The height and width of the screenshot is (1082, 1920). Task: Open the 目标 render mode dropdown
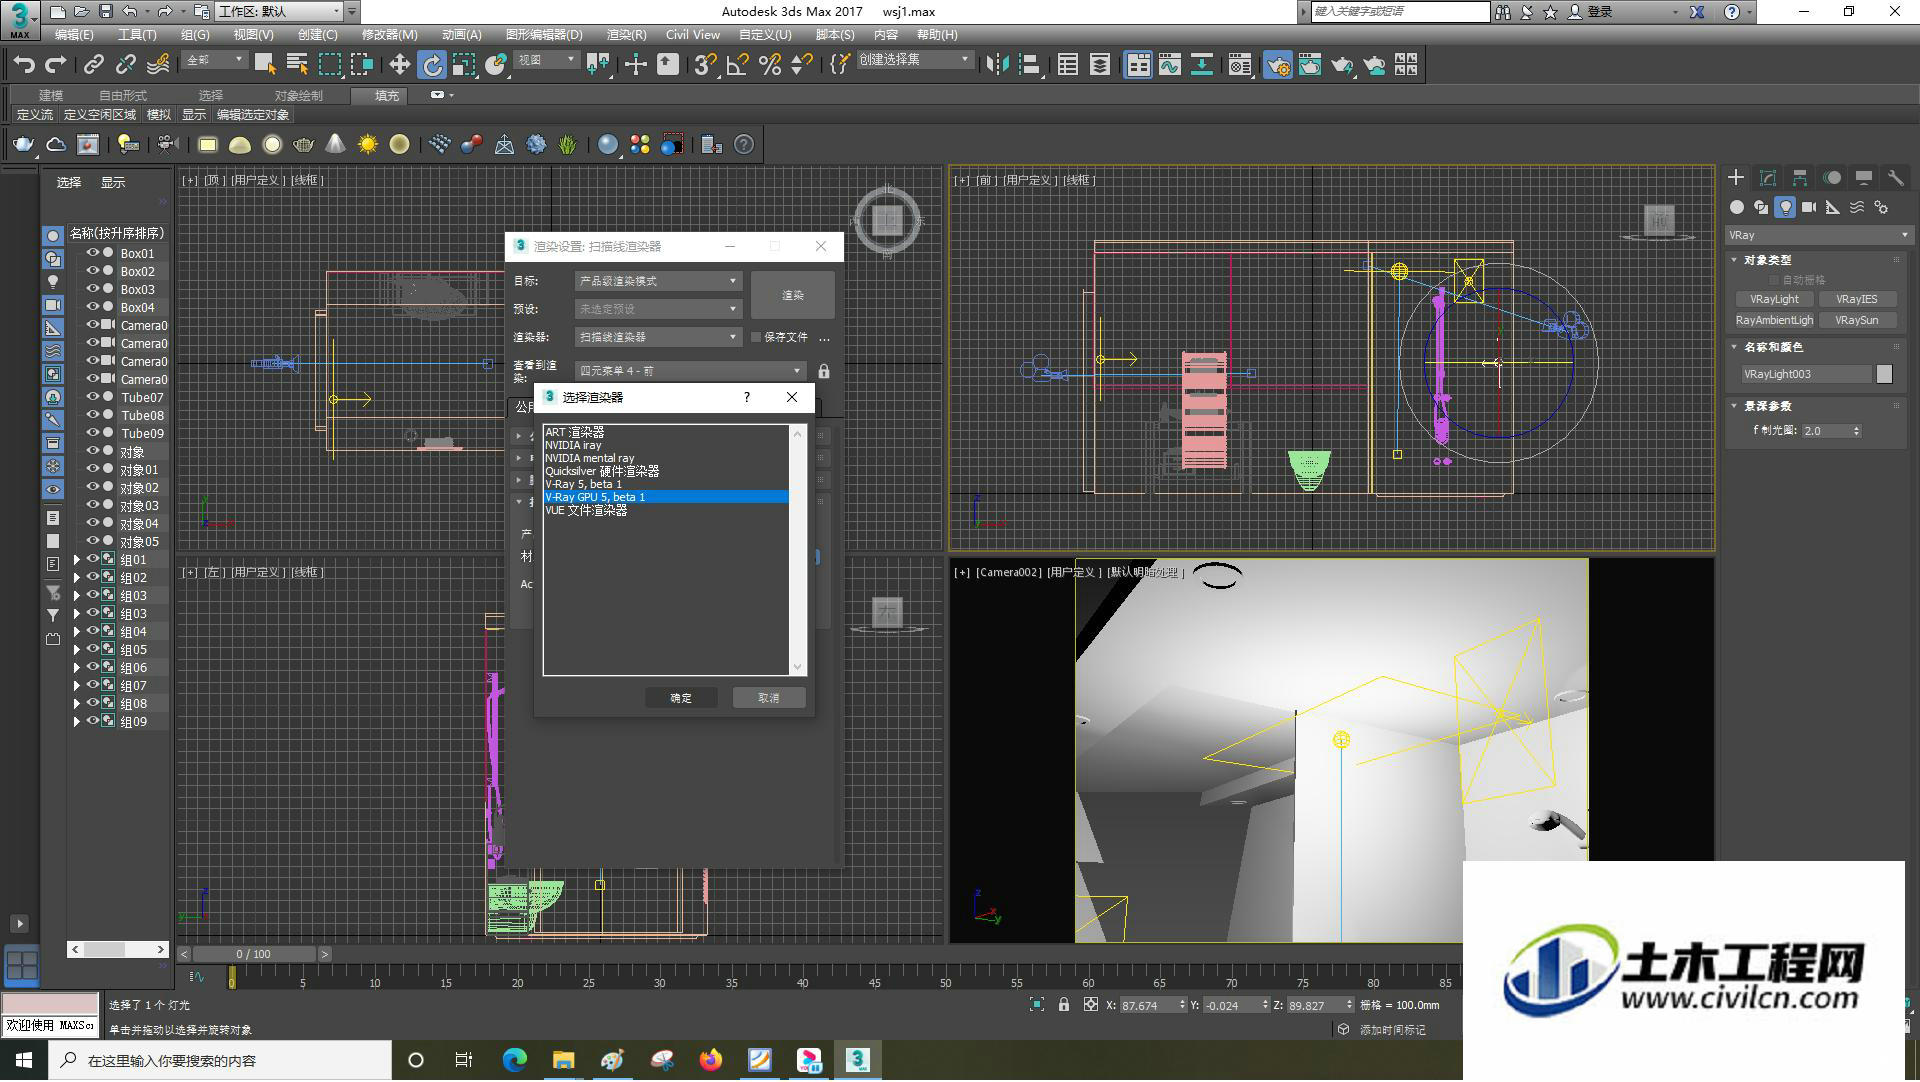[x=658, y=281]
